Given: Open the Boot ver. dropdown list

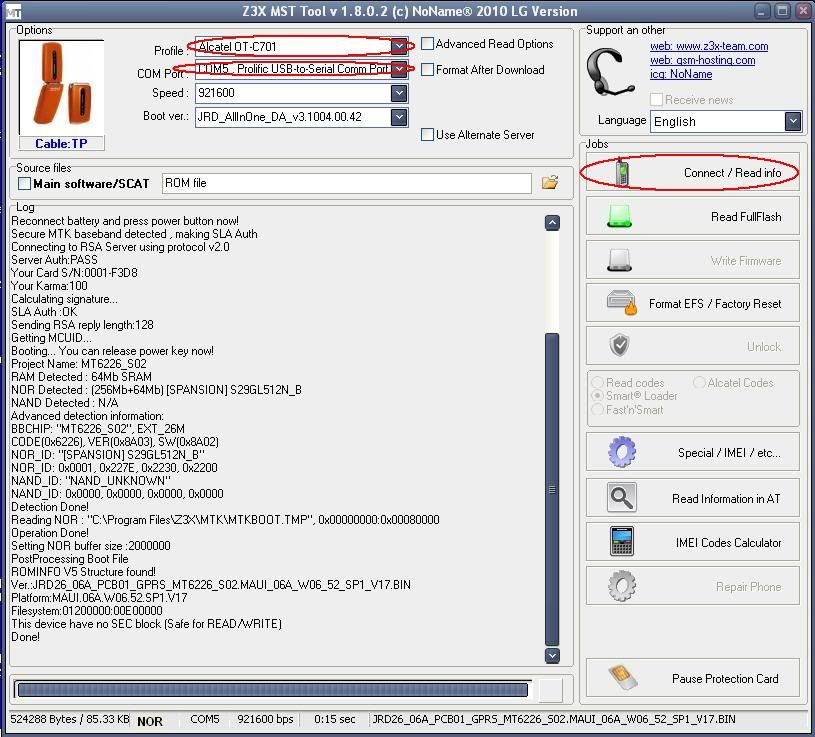Looking at the screenshot, I should [x=399, y=117].
